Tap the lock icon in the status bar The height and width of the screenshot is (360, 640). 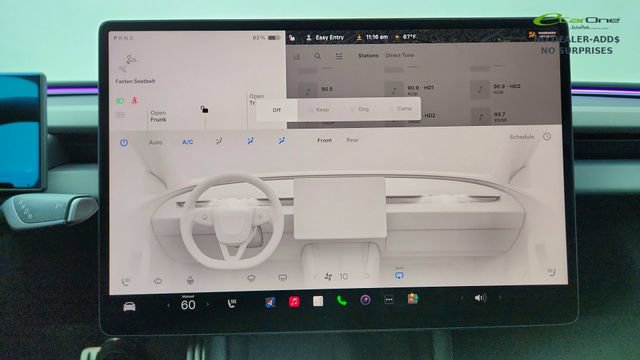point(292,38)
